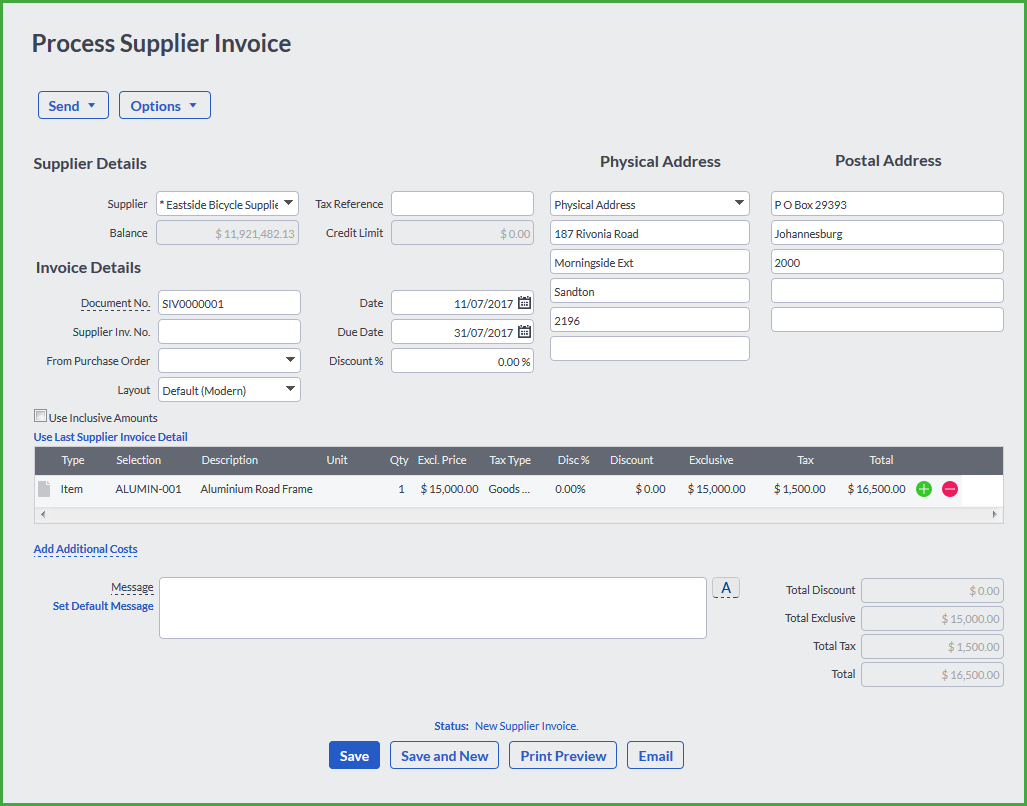
Task: Click the Document No. field SIV0000001
Action: click(x=229, y=303)
